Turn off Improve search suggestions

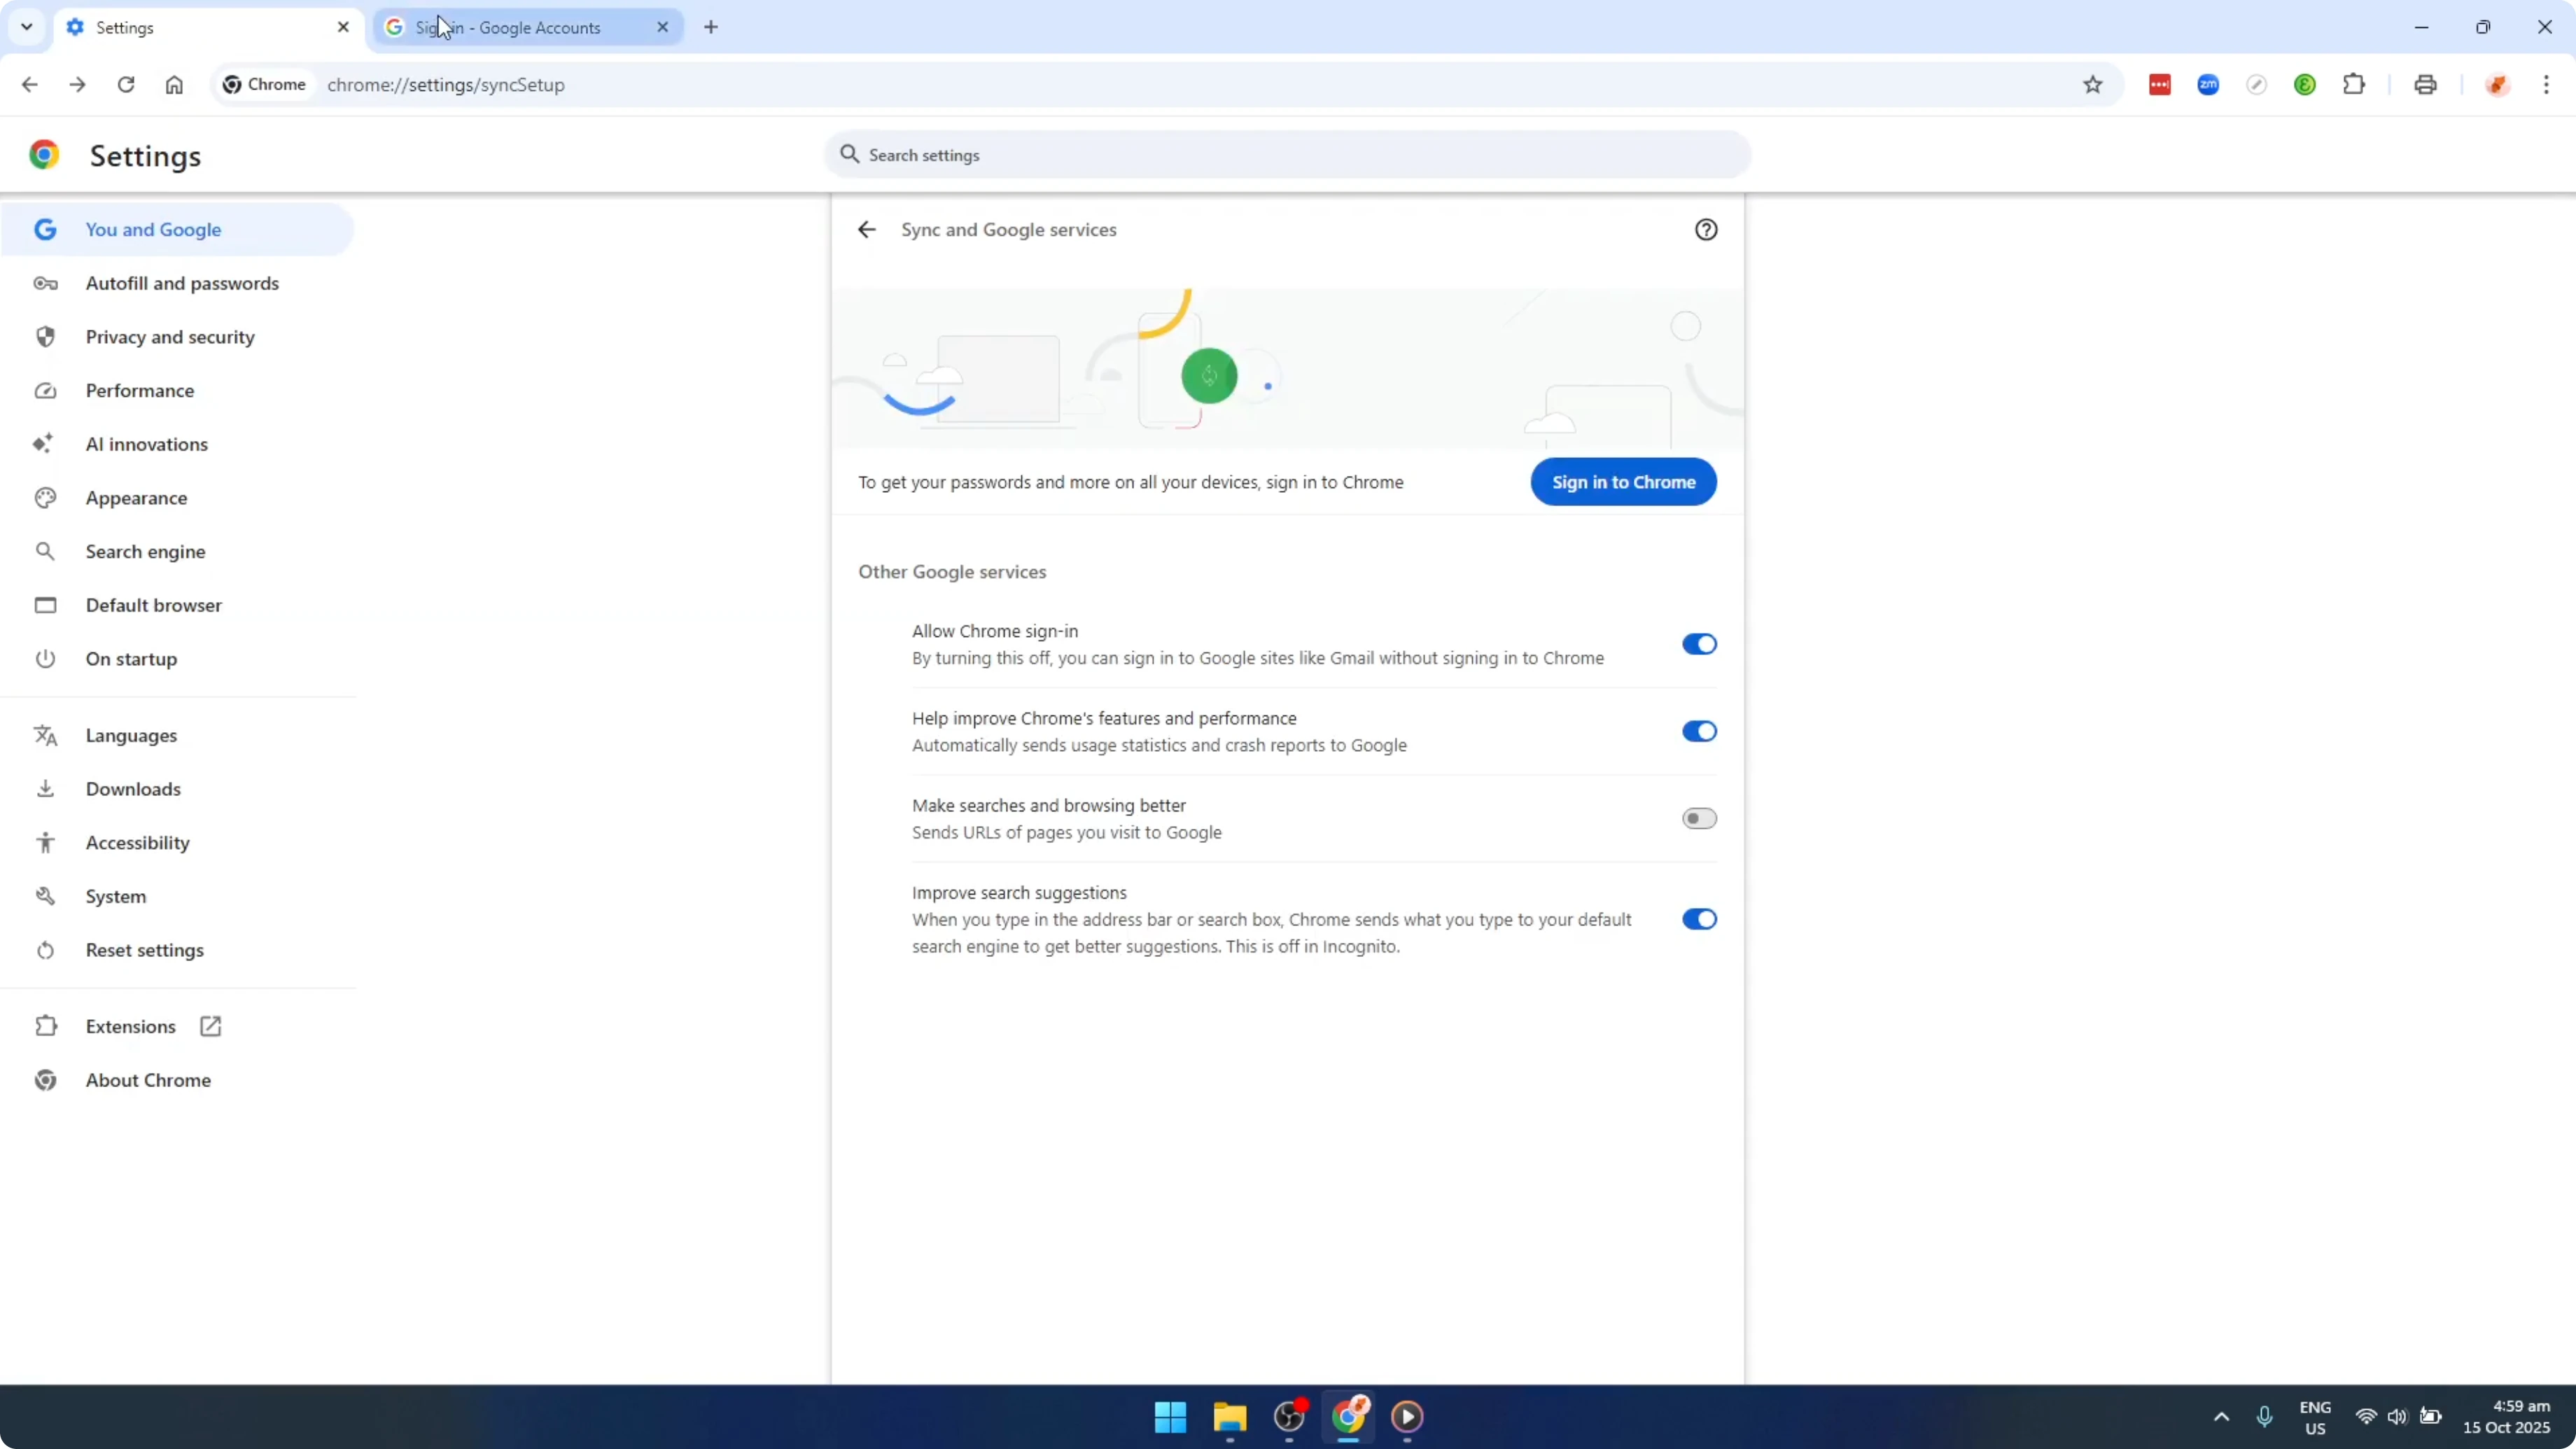(1698, 919)
